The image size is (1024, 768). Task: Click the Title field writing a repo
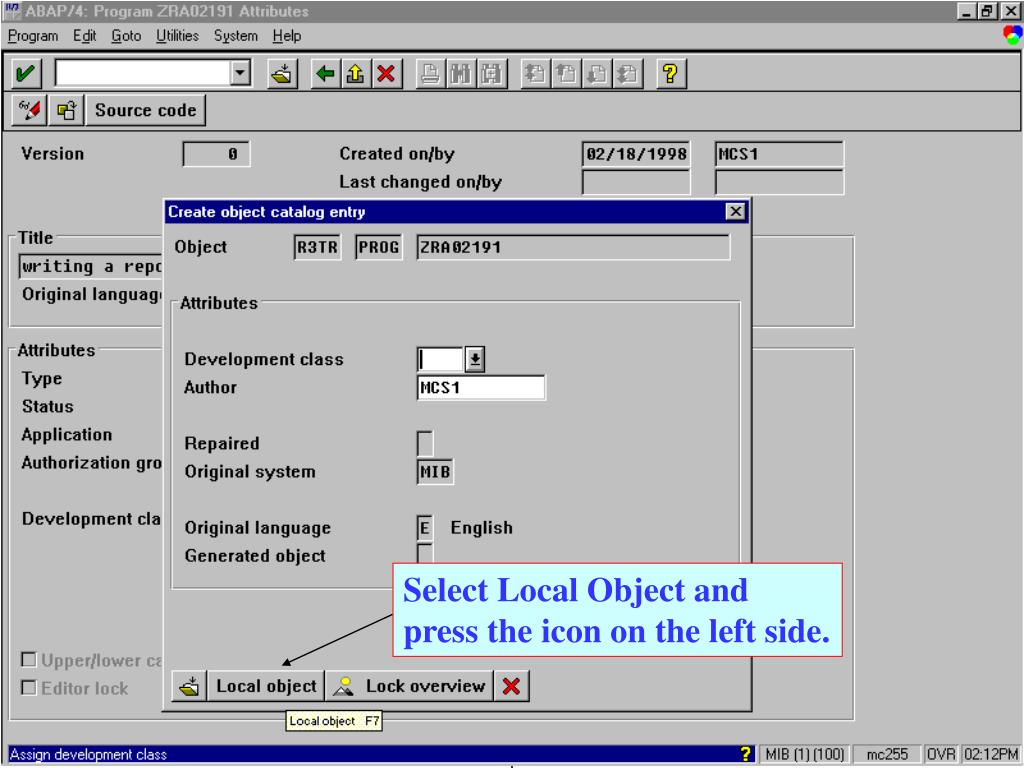[90, 266]
